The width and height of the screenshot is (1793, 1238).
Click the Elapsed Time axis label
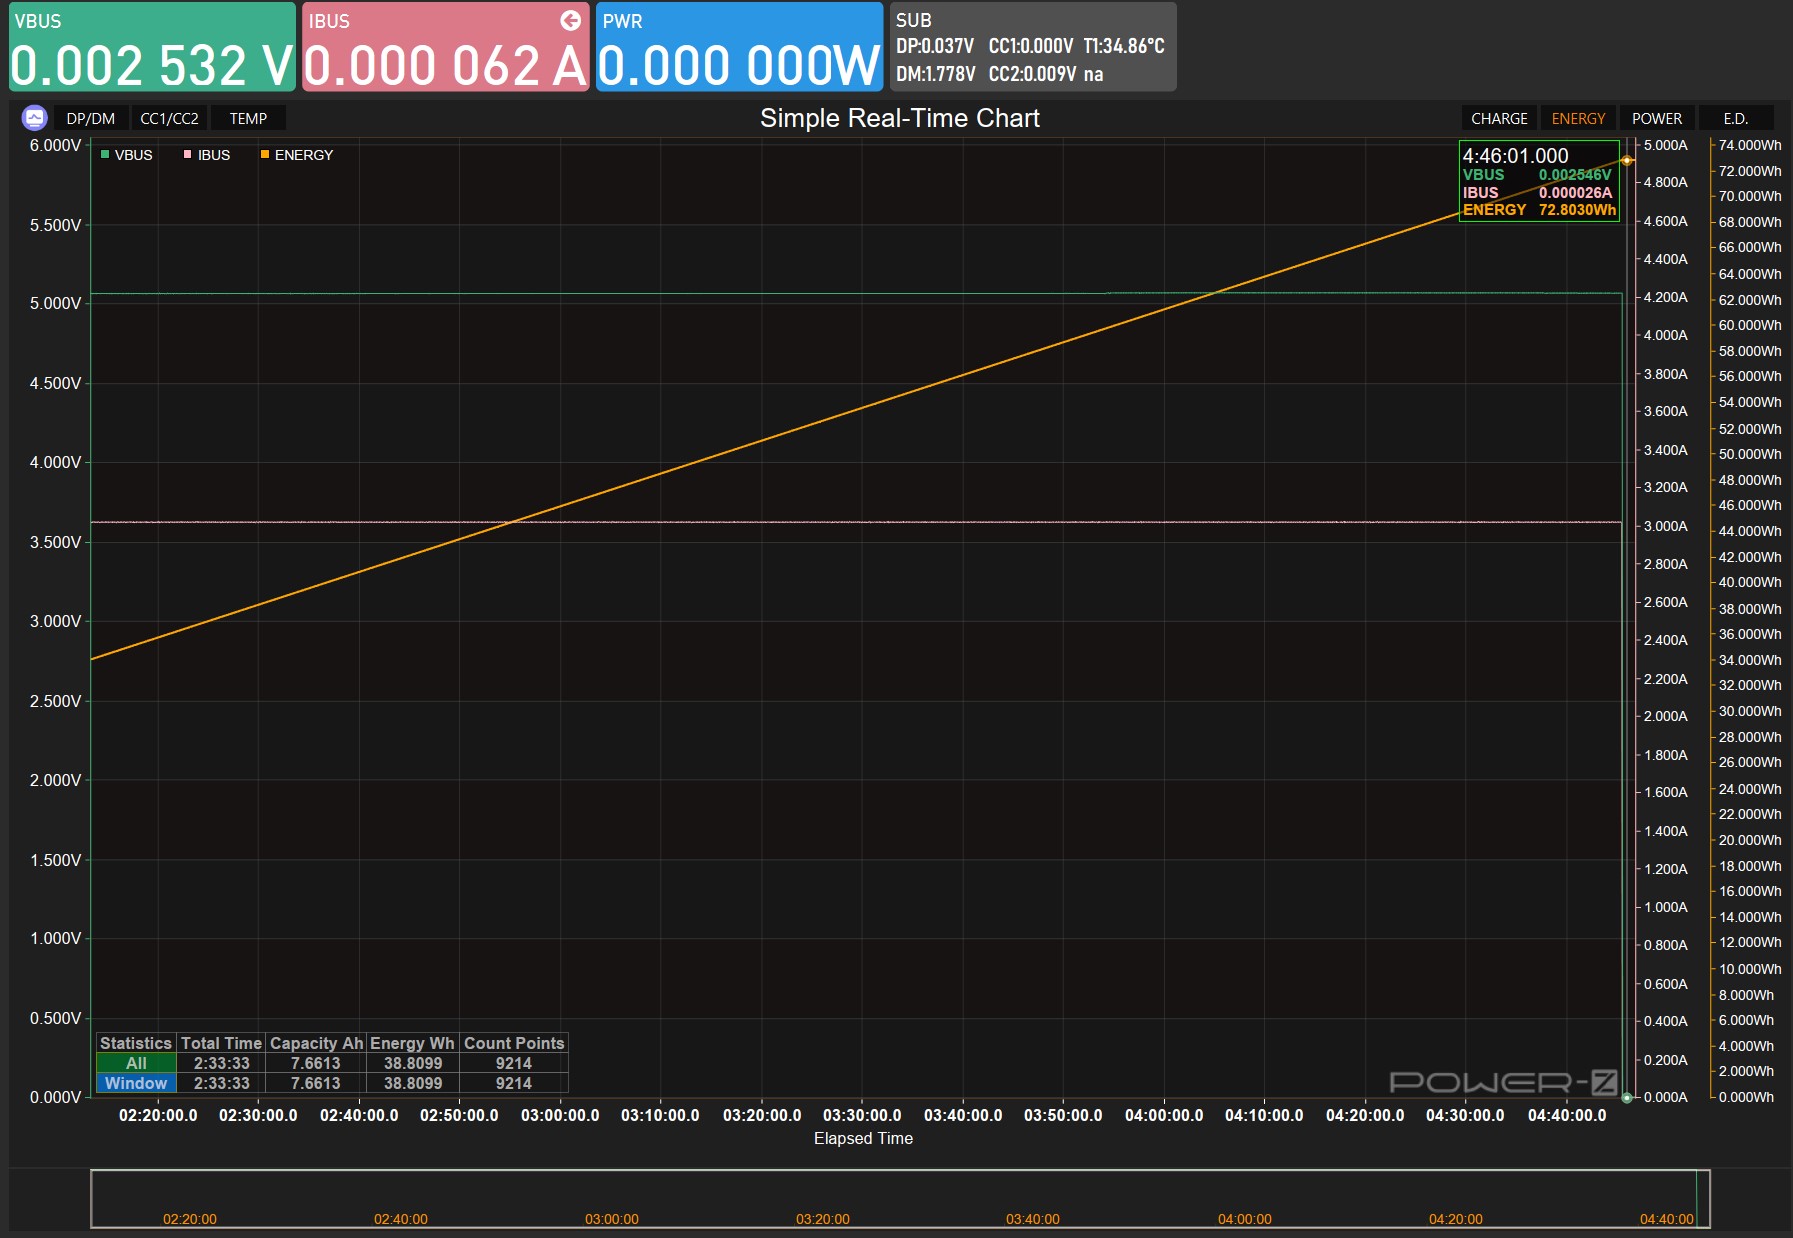863,1138
